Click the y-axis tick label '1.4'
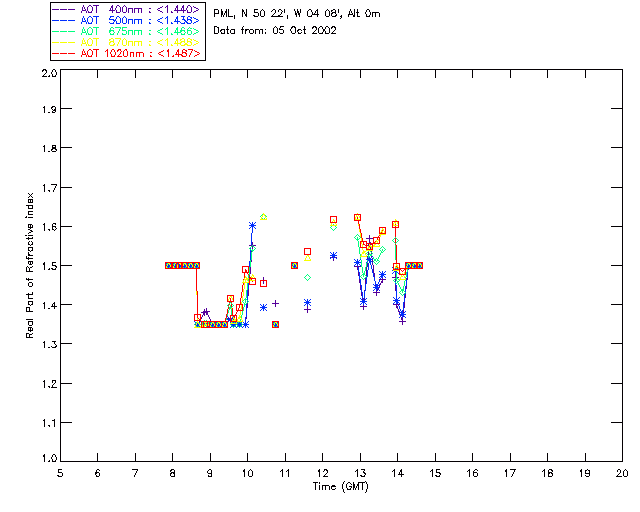Viewport: 640px width, 512px height. pyautogui.click(x=49, y=305)
